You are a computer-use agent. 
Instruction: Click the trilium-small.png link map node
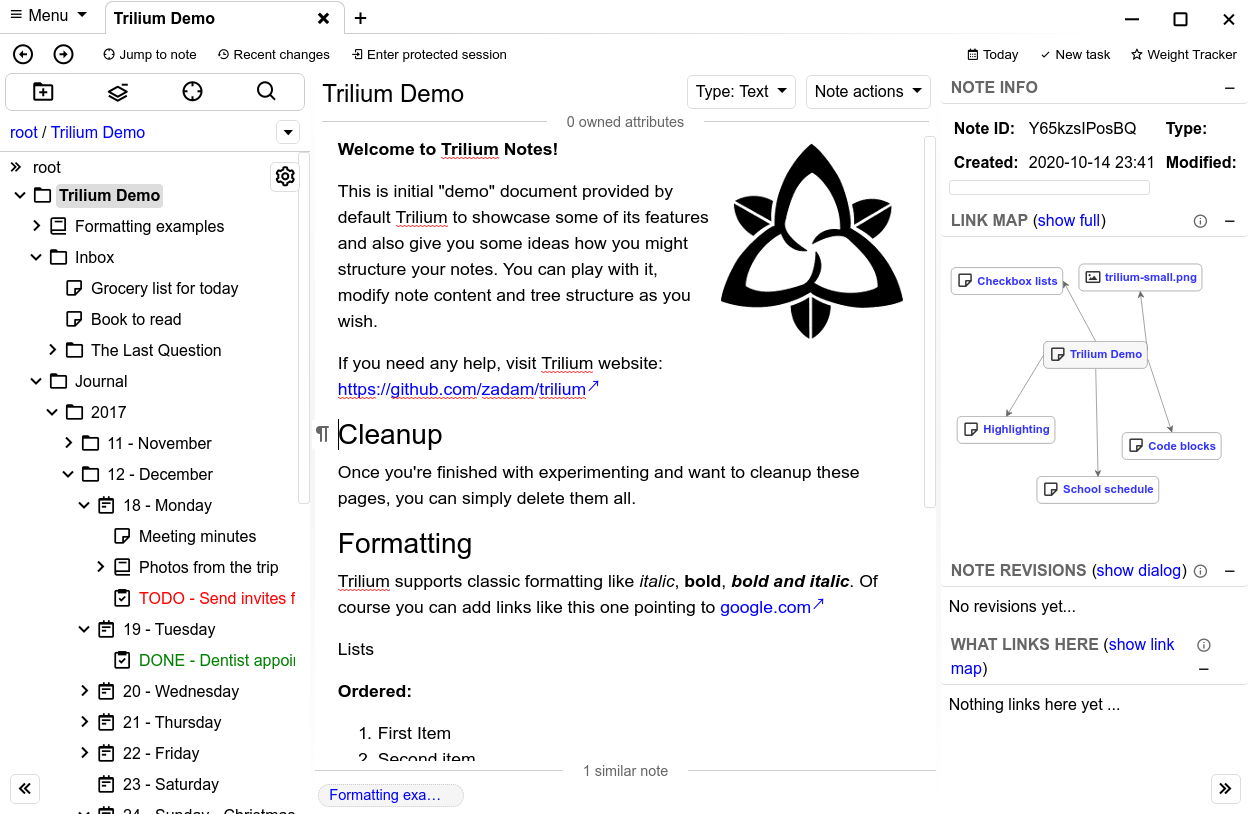1141,277
